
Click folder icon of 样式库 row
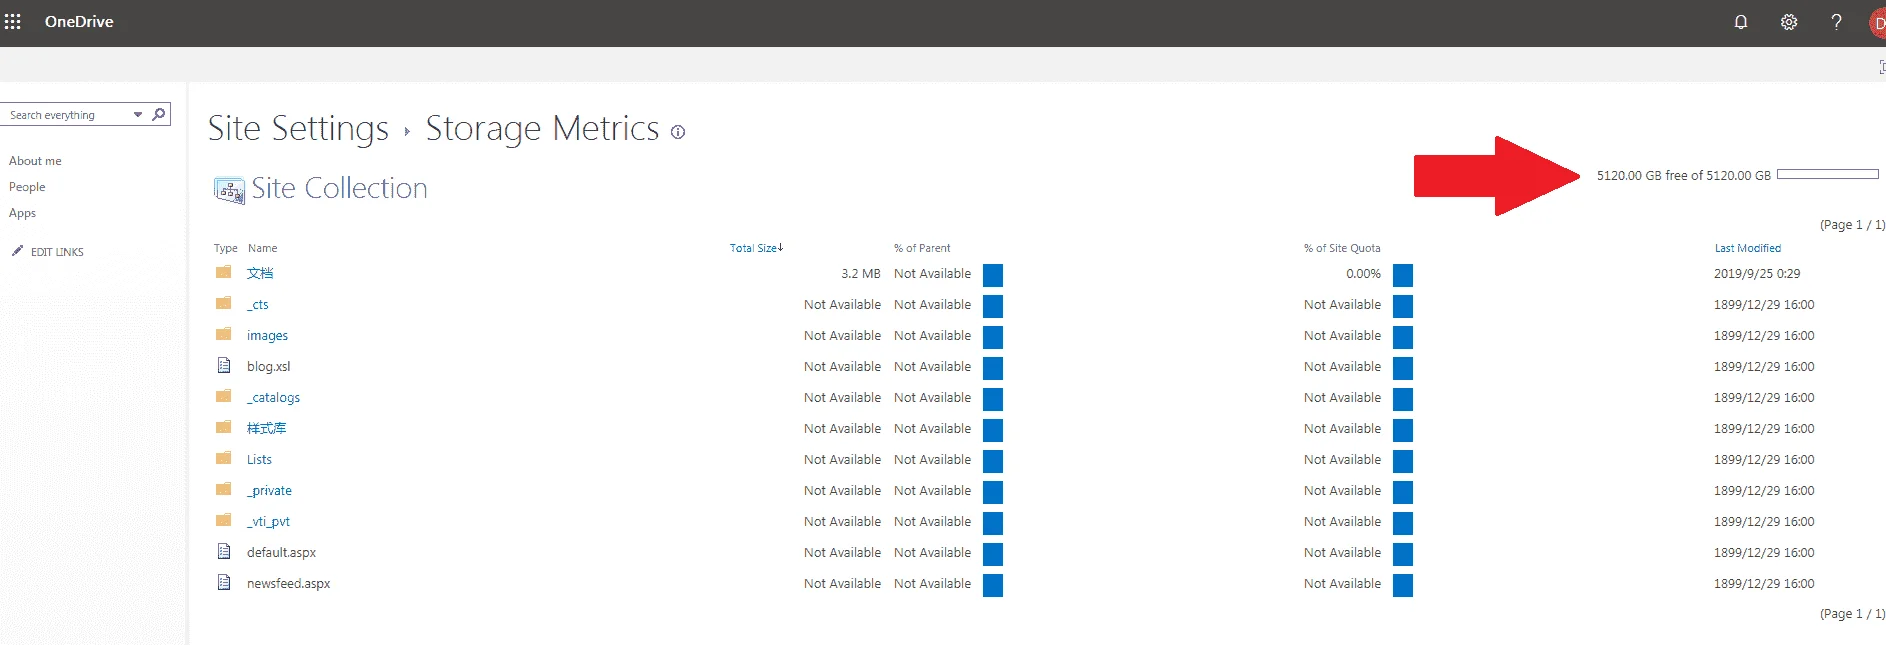coord(224,427)
